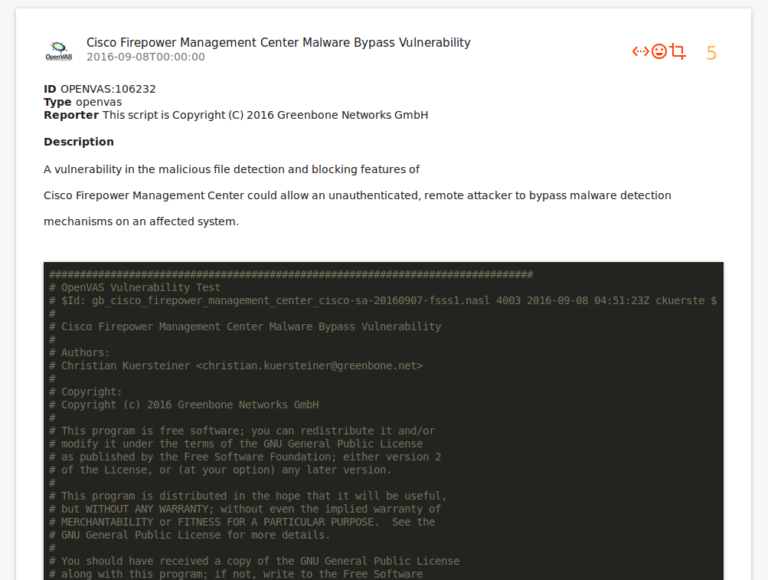768x580 pixels.
Task: Click the description line starting 'Cisco Firepower Management Center could'
Action: pos(357,195)
